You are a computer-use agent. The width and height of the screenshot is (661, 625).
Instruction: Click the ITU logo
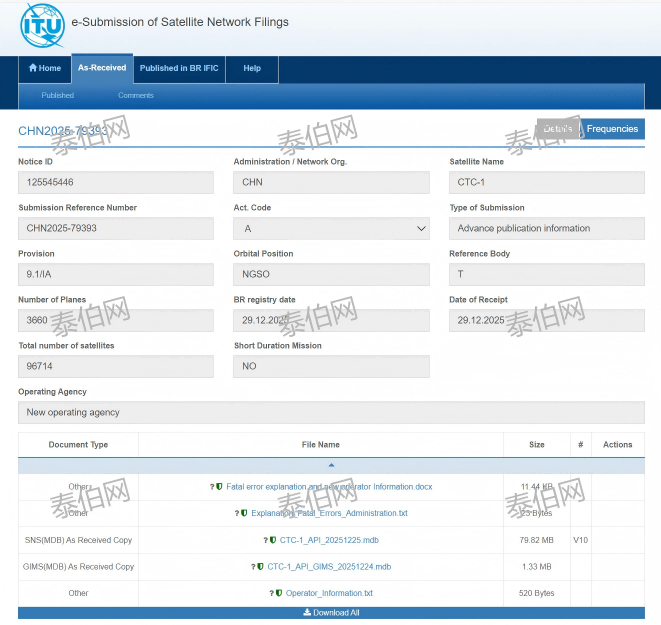(42, 24)
